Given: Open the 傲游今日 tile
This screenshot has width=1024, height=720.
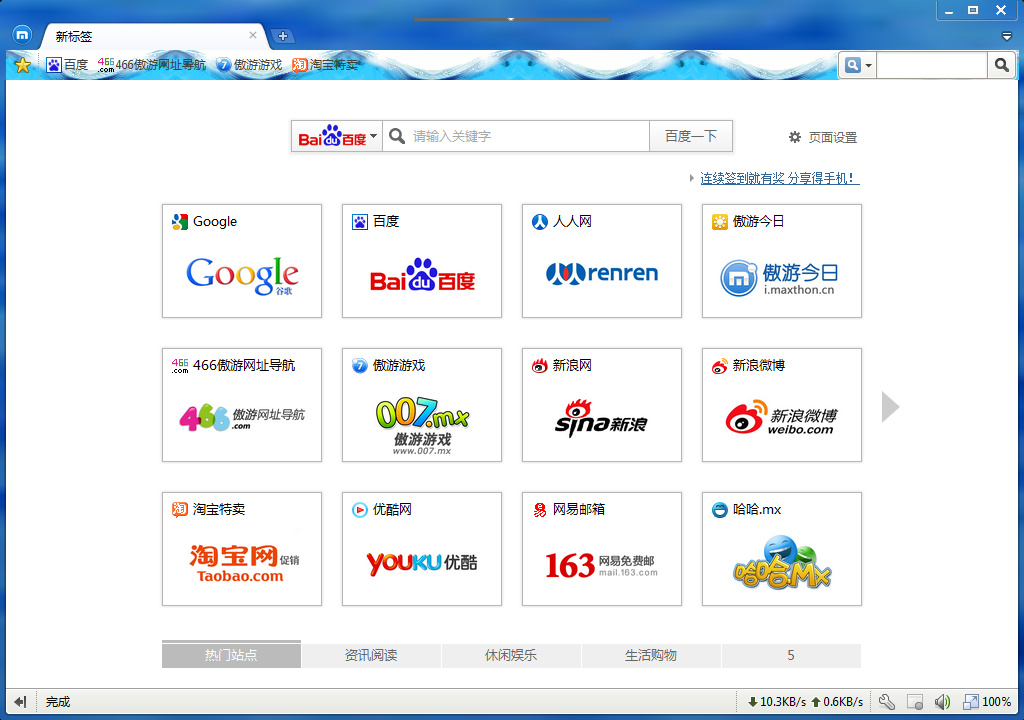Looking at the screenshot, I should (x=782, y=261).
